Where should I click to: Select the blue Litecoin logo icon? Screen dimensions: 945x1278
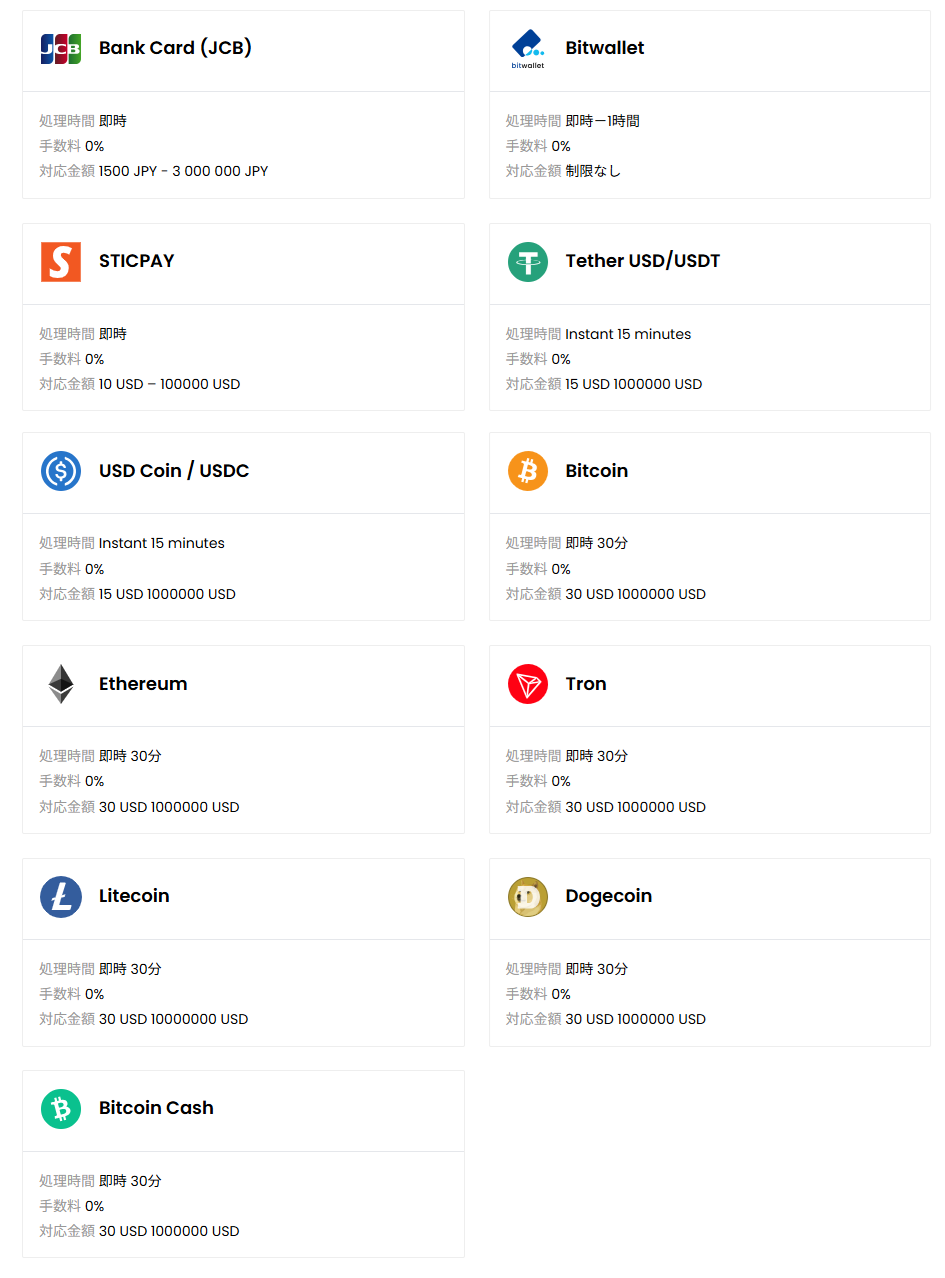click(x=61, y=897)
